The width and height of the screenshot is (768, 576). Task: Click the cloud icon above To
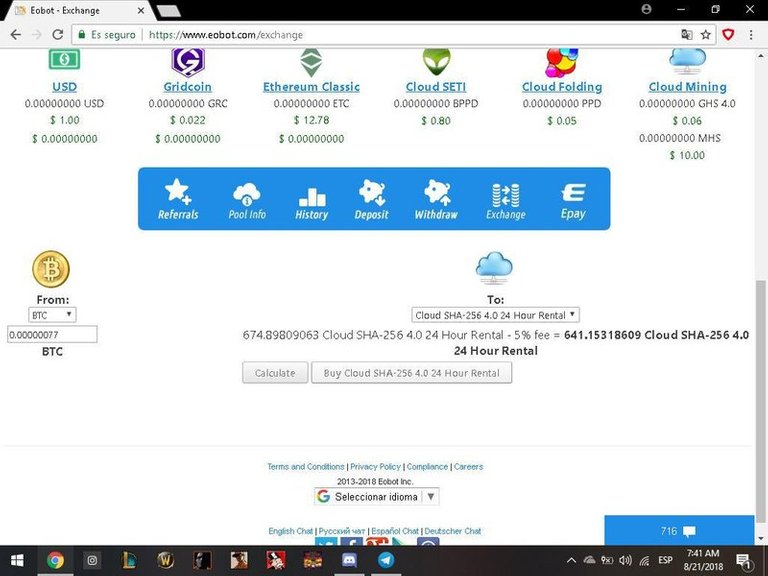[x=494, y=268]
